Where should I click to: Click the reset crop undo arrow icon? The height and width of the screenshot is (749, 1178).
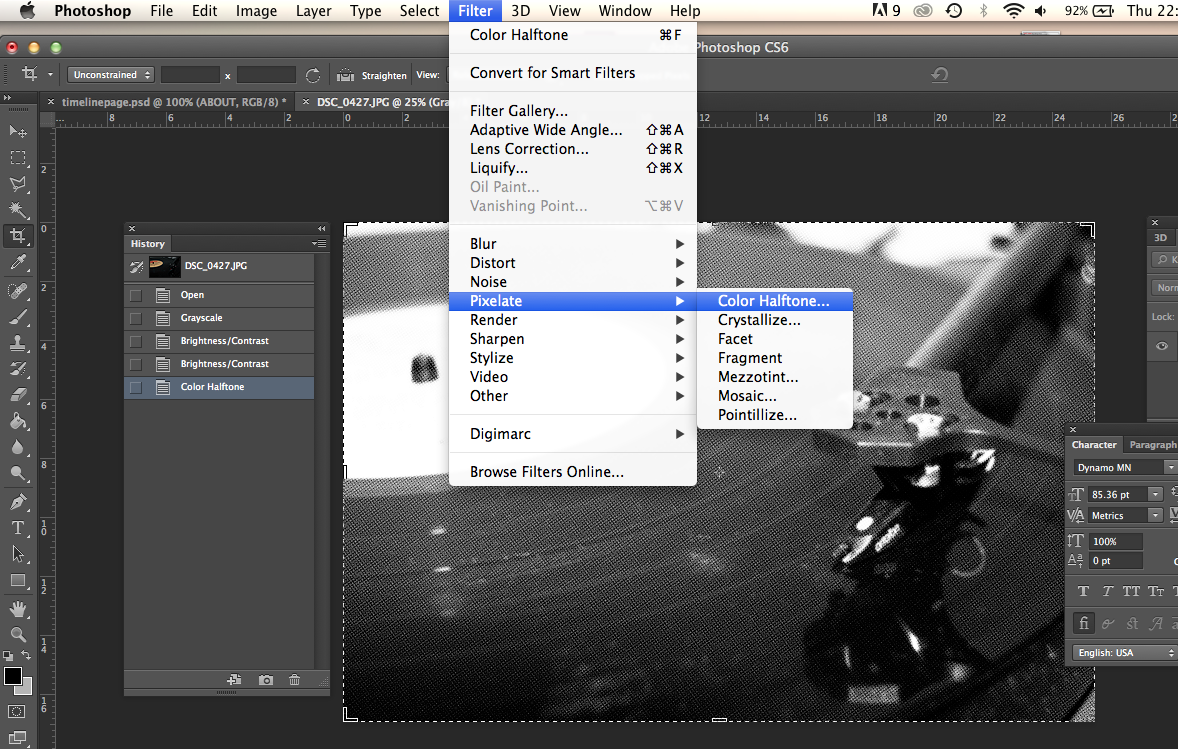click(x=940, y=74)
